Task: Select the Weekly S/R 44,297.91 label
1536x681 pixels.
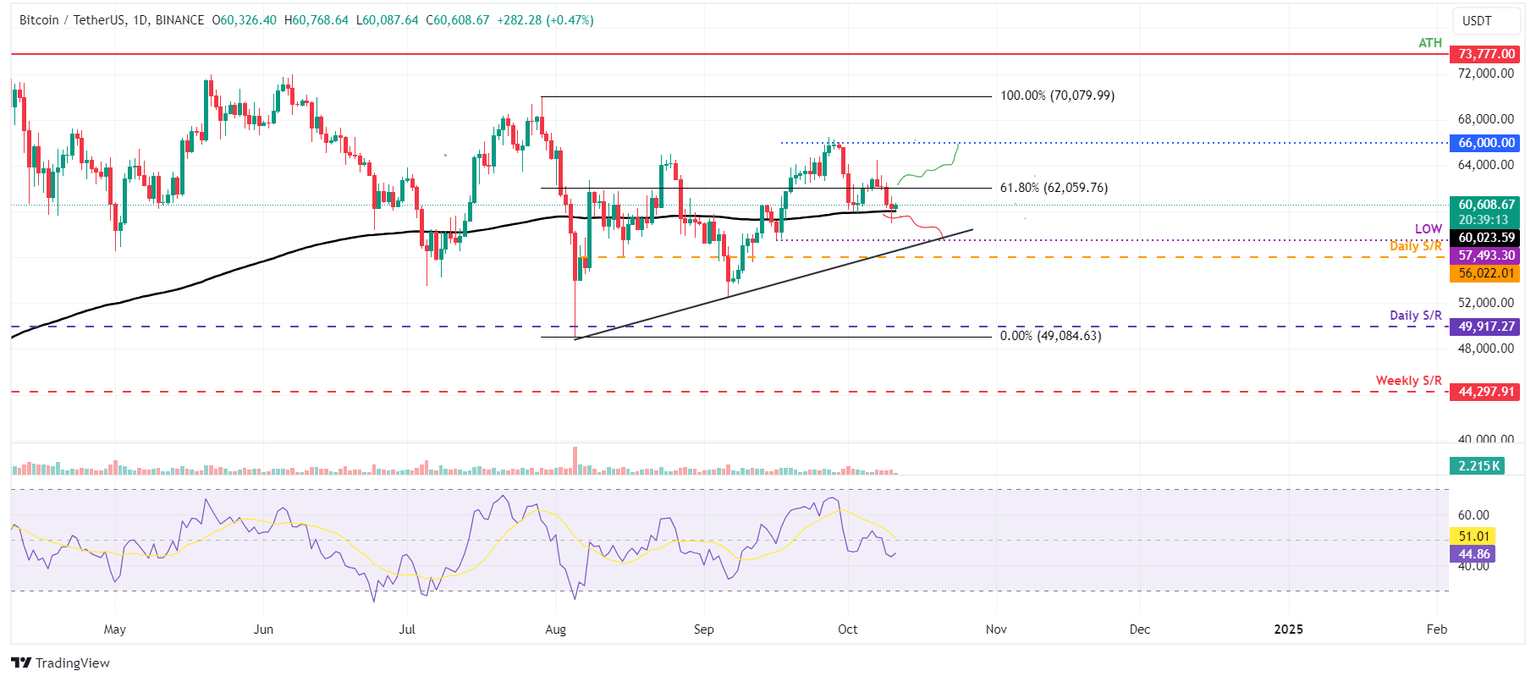Action: 1485,392
